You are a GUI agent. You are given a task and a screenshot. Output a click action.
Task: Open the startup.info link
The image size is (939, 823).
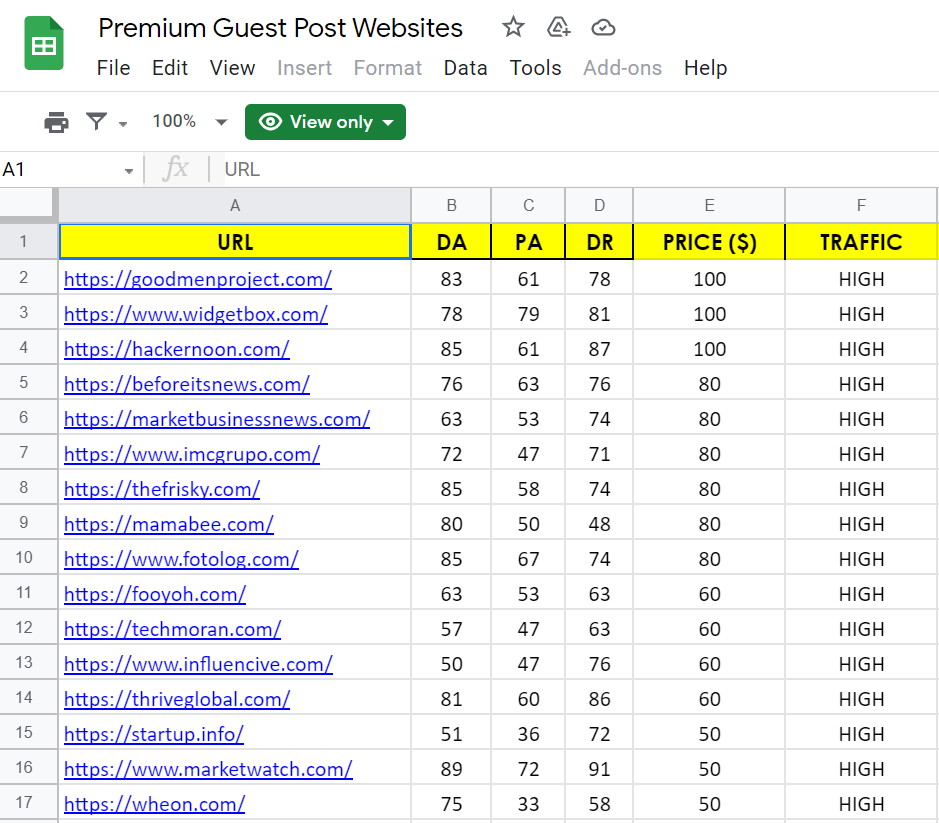(x=153, y=734)
